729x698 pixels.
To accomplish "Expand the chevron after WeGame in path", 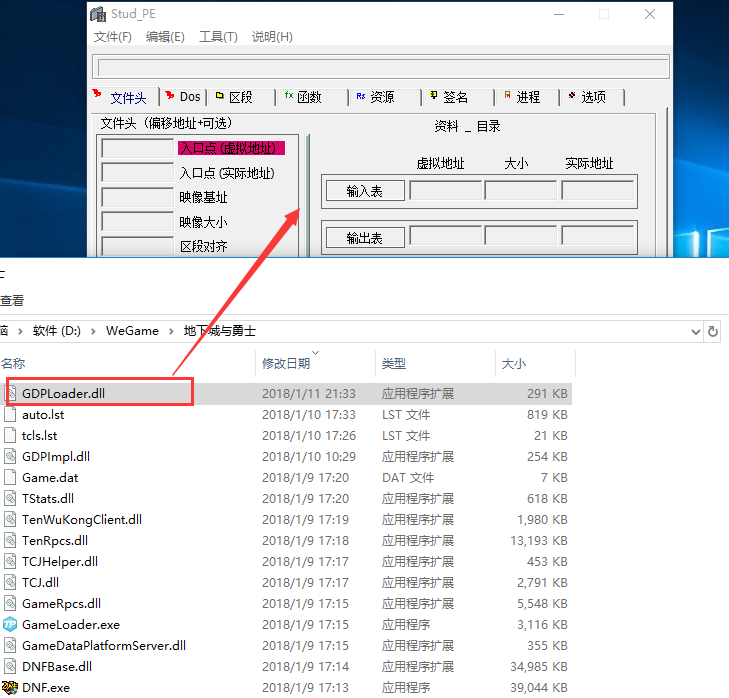I will click(x=171, y=331).
